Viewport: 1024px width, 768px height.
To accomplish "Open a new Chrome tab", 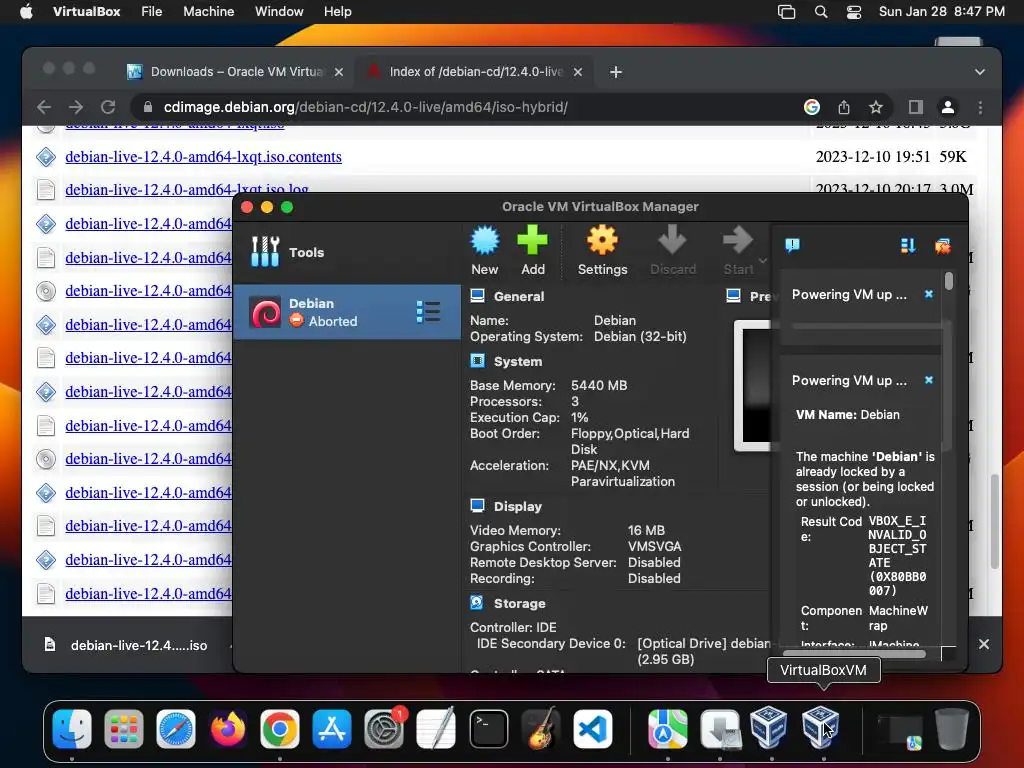I will [x=616, y=72].
